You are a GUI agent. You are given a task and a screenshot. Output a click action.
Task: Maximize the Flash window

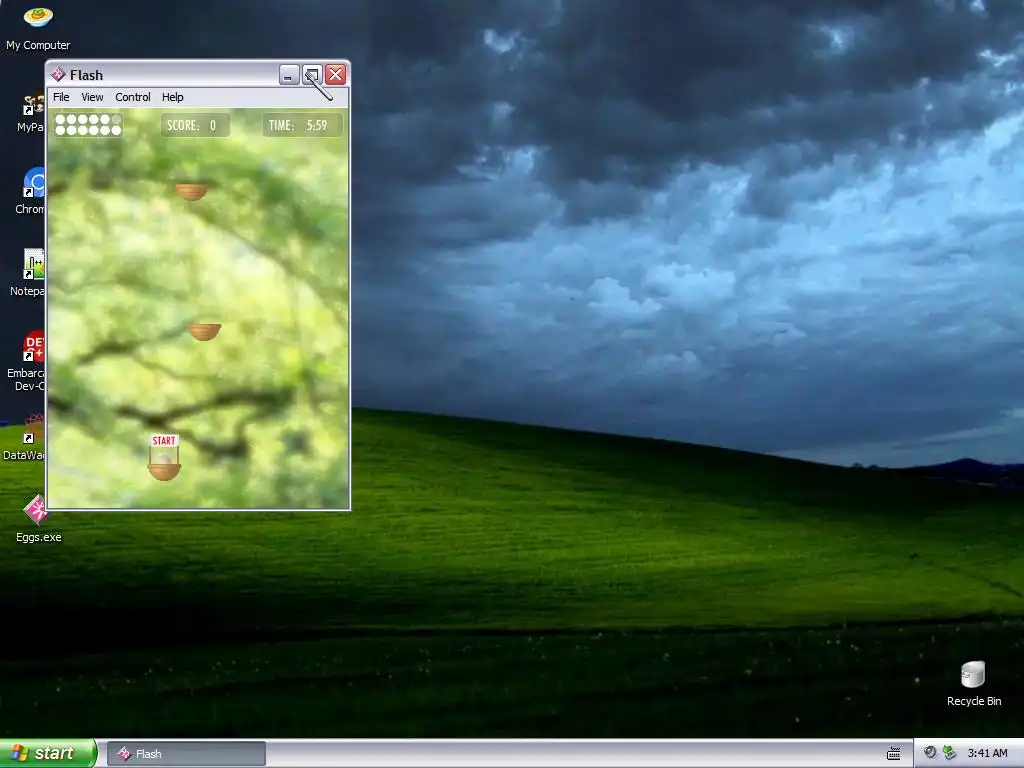coord(312,74)
